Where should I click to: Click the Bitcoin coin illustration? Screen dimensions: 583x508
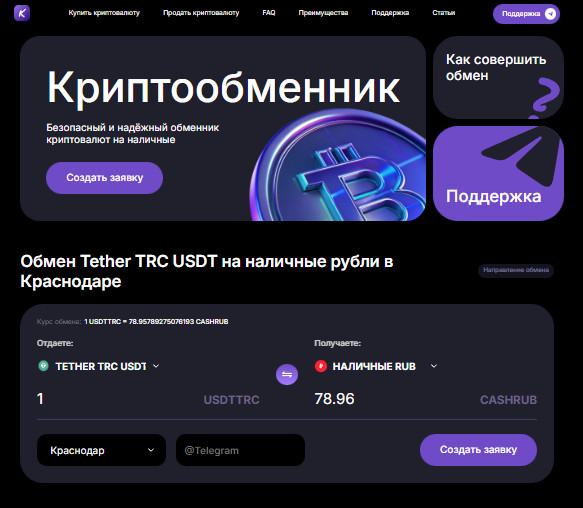tap(337, 165)
